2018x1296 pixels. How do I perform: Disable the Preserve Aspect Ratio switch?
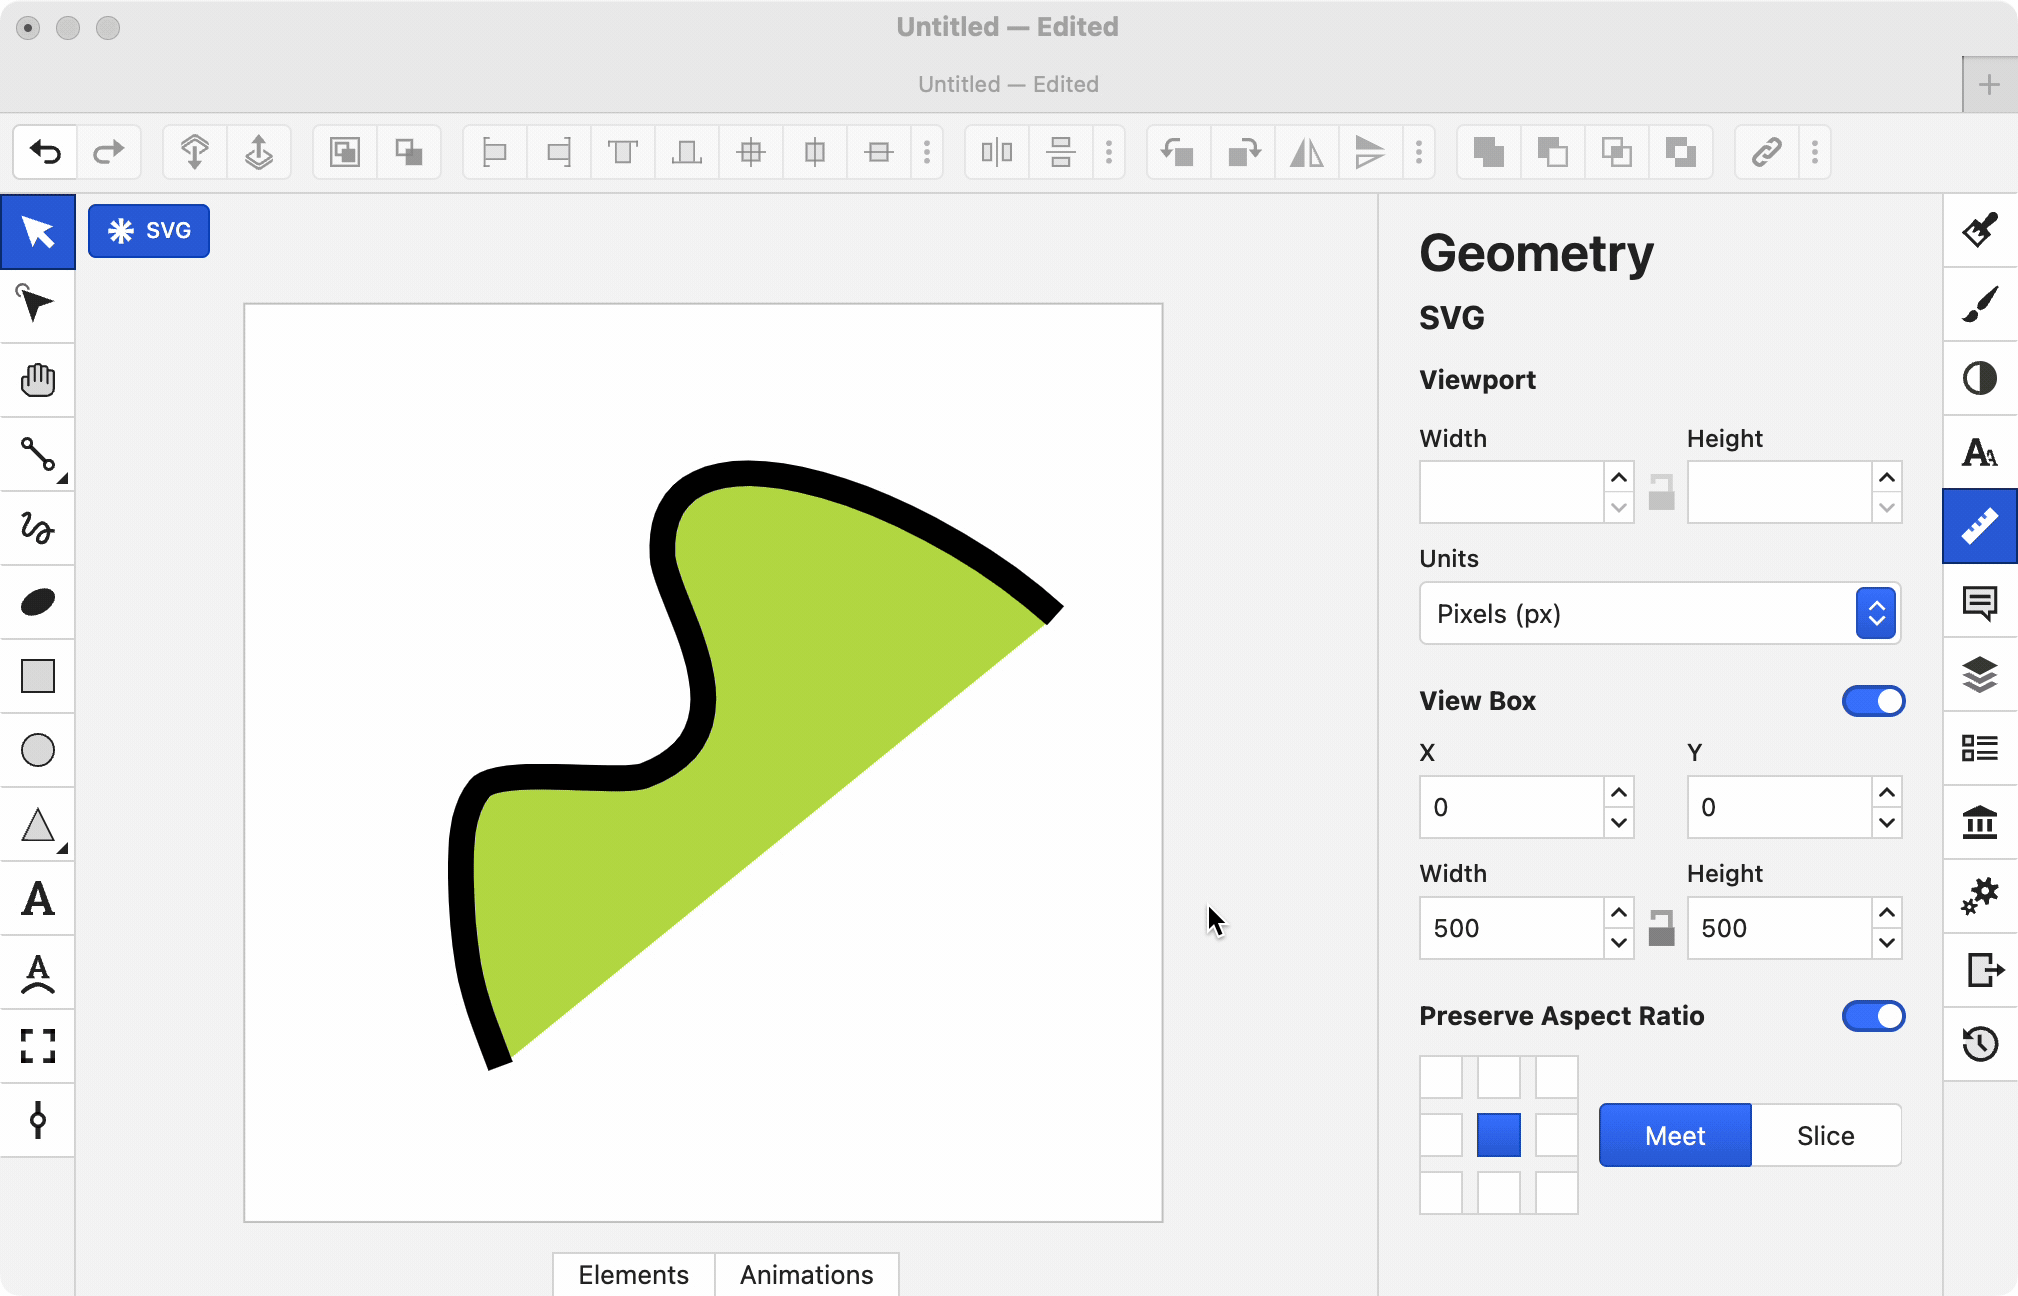point(1872,1016)
